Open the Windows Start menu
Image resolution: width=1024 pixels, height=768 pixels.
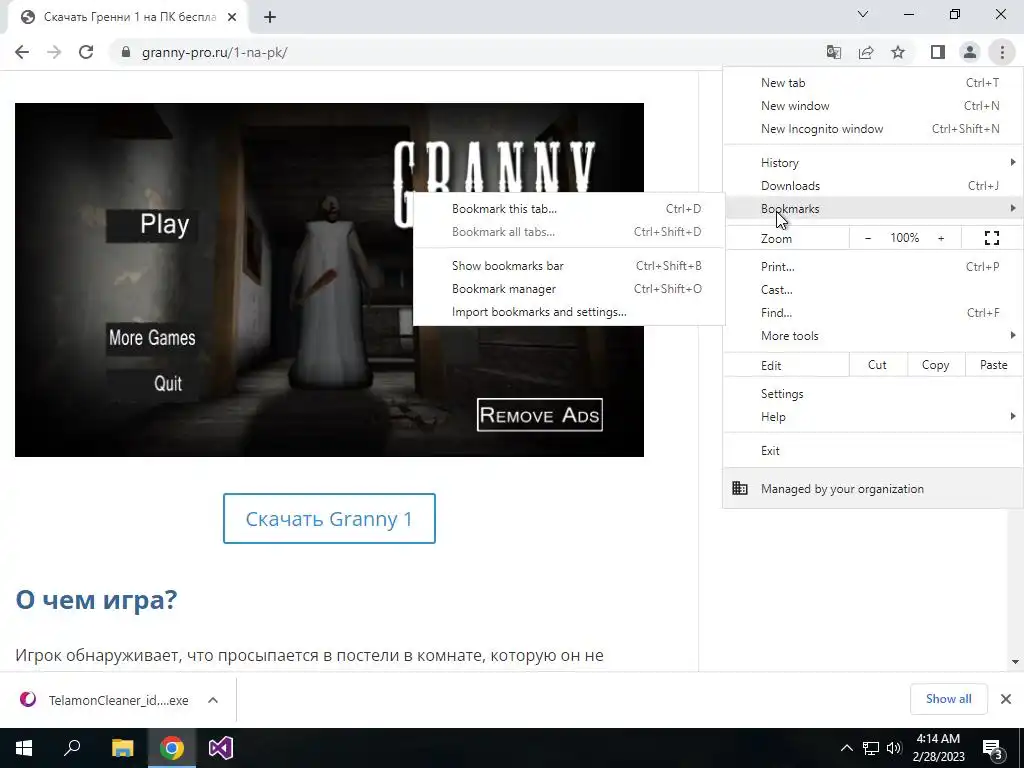point(24,748)
